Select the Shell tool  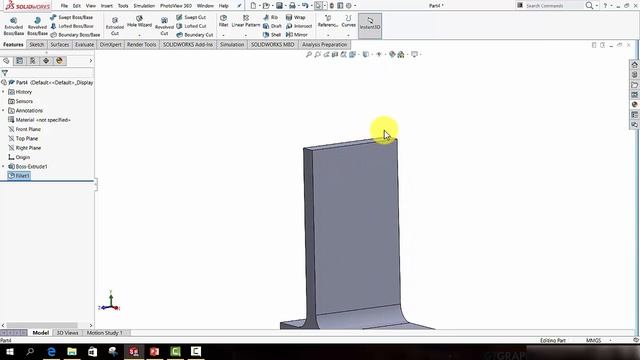(272, 35)
